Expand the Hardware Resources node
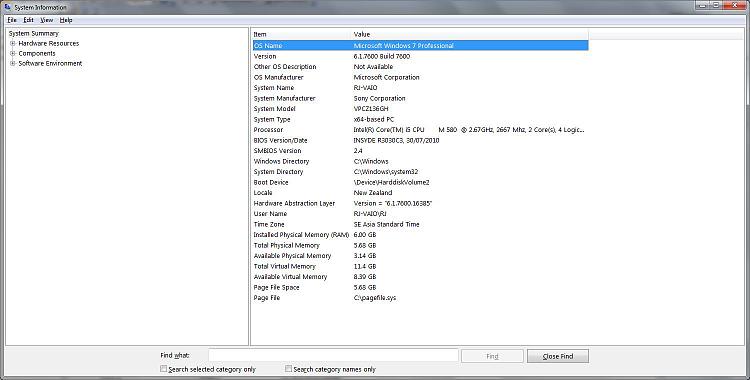 tap(13, 44)
